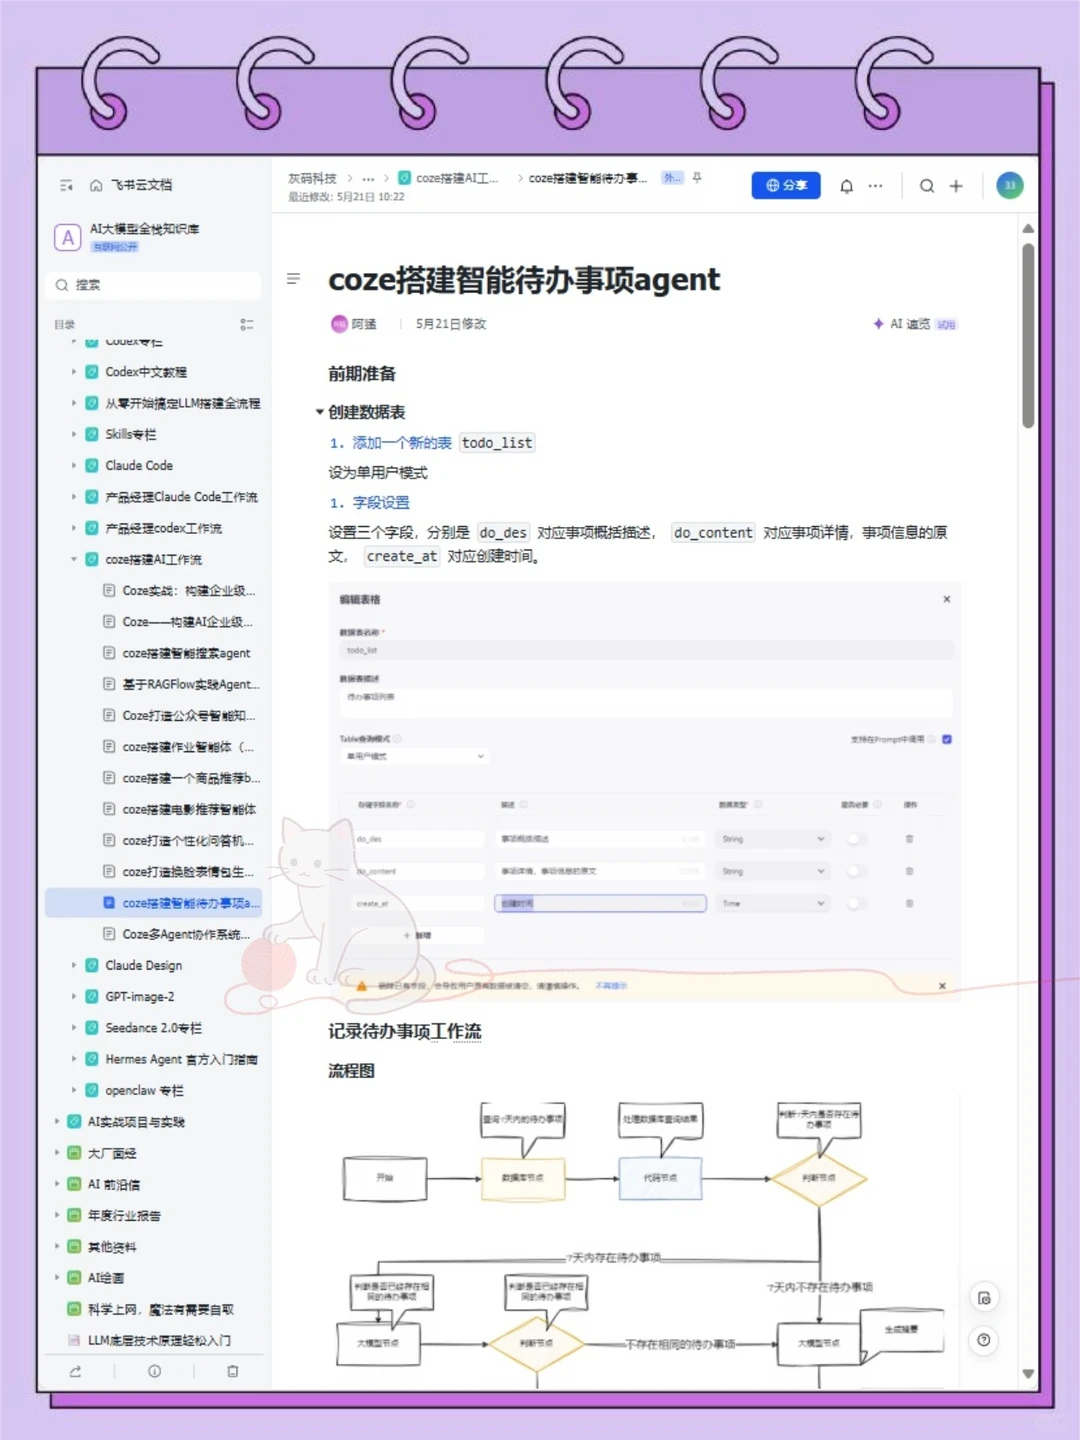The width and height of the screenshot is (1080, 1440).
Task: Open the String type dropdown for do_des
Action: (x=772, y=839)
